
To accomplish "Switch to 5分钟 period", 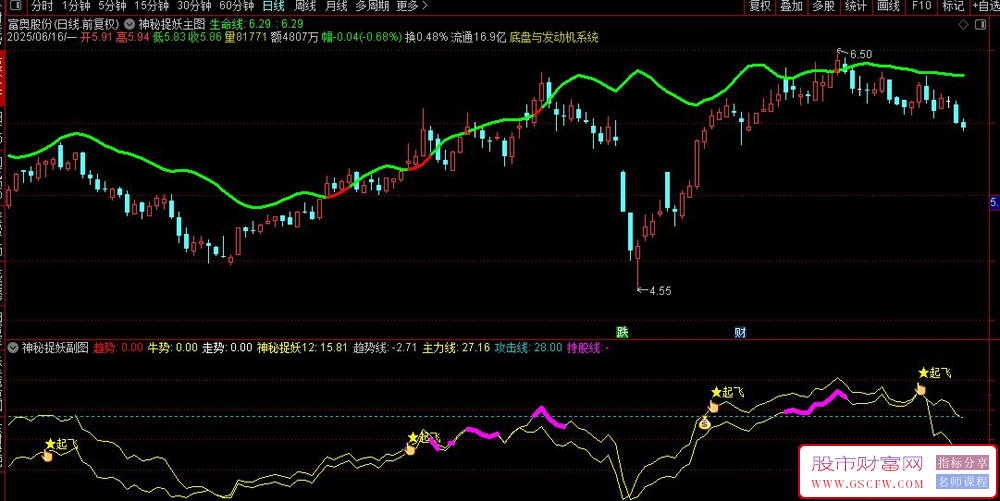I will 112,6.
